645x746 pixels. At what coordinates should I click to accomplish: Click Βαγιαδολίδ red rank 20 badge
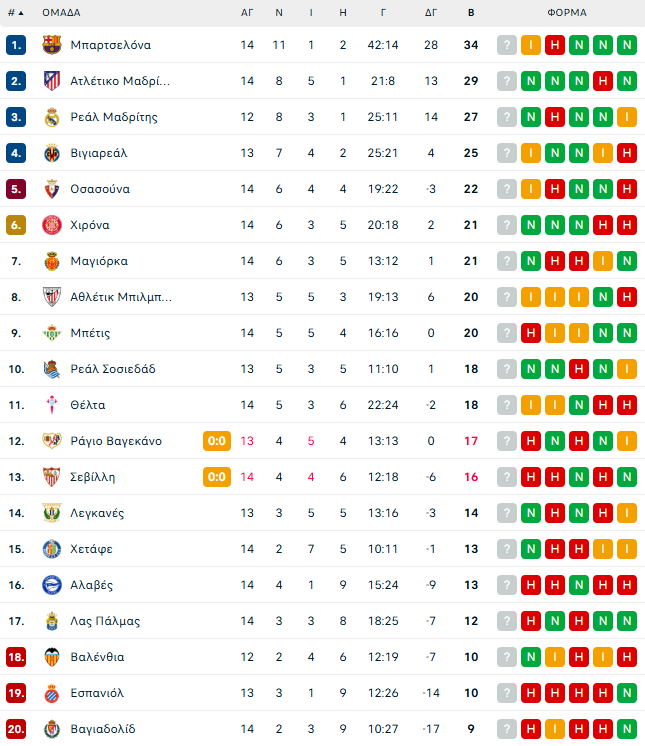coord(15,729)
